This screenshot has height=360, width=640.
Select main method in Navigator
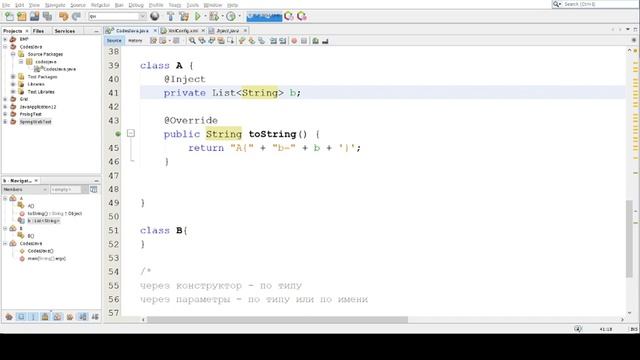[x=47, y=259]
